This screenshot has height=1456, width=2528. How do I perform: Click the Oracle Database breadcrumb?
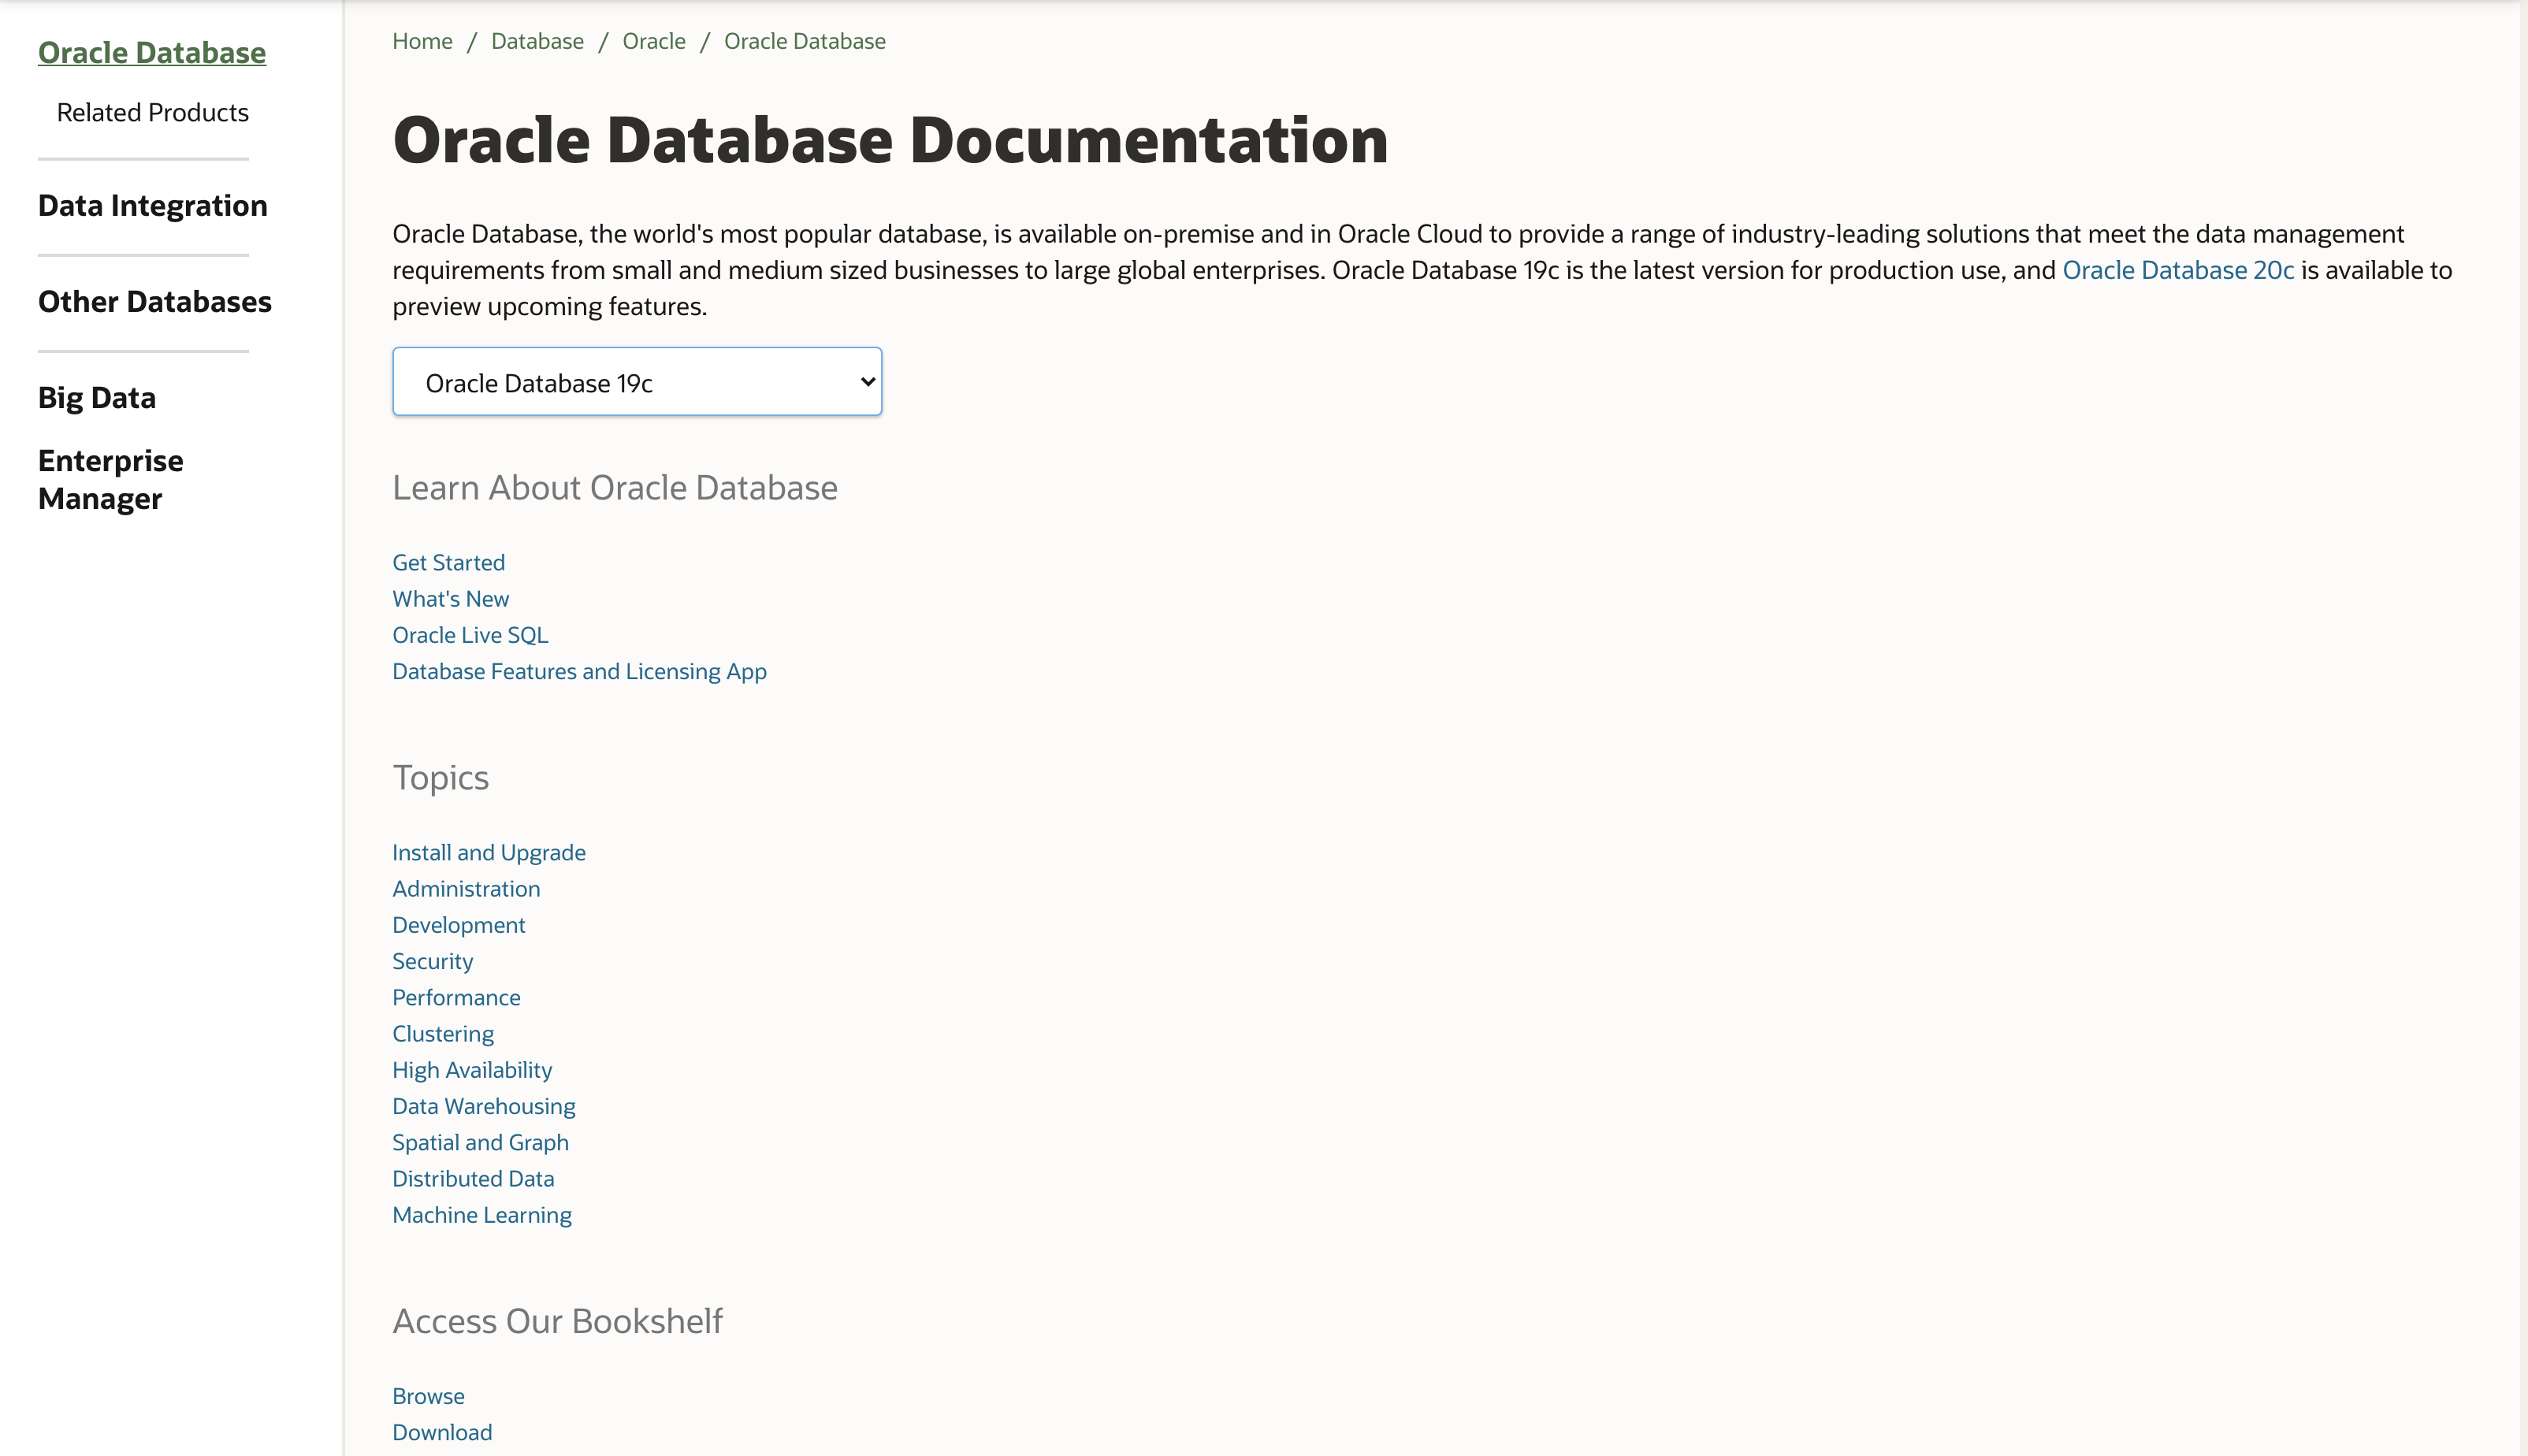point(805,42)
